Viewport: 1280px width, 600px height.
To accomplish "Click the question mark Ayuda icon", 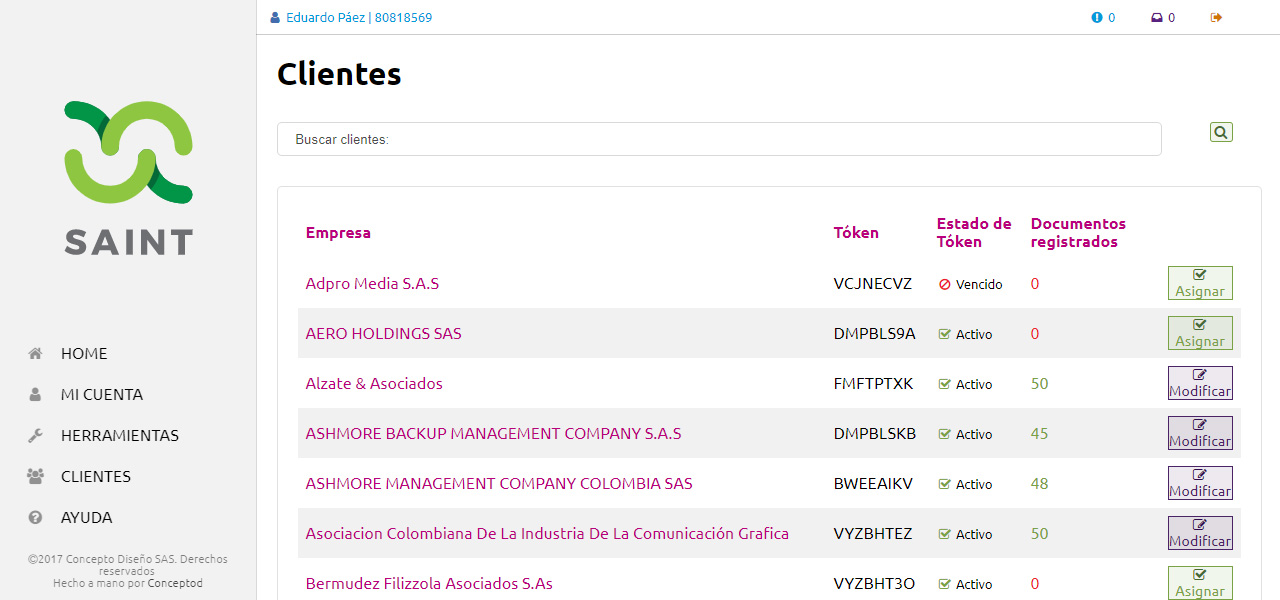I will (x=35, y=517).
